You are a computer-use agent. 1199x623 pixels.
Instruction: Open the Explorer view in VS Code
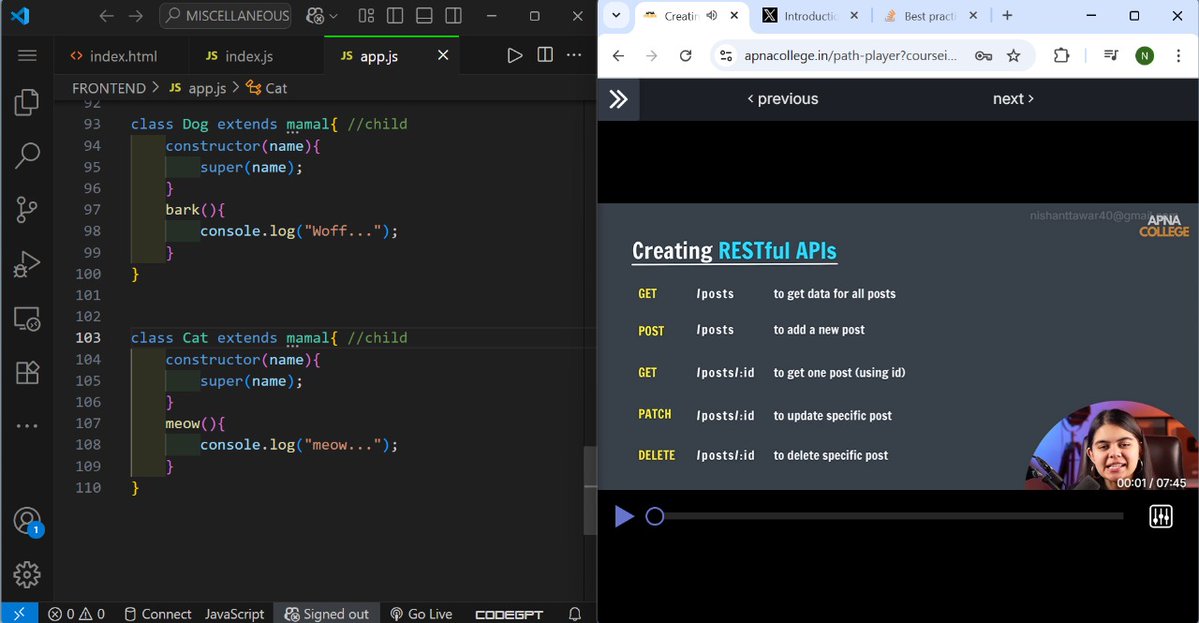click(x=27, y=102)
